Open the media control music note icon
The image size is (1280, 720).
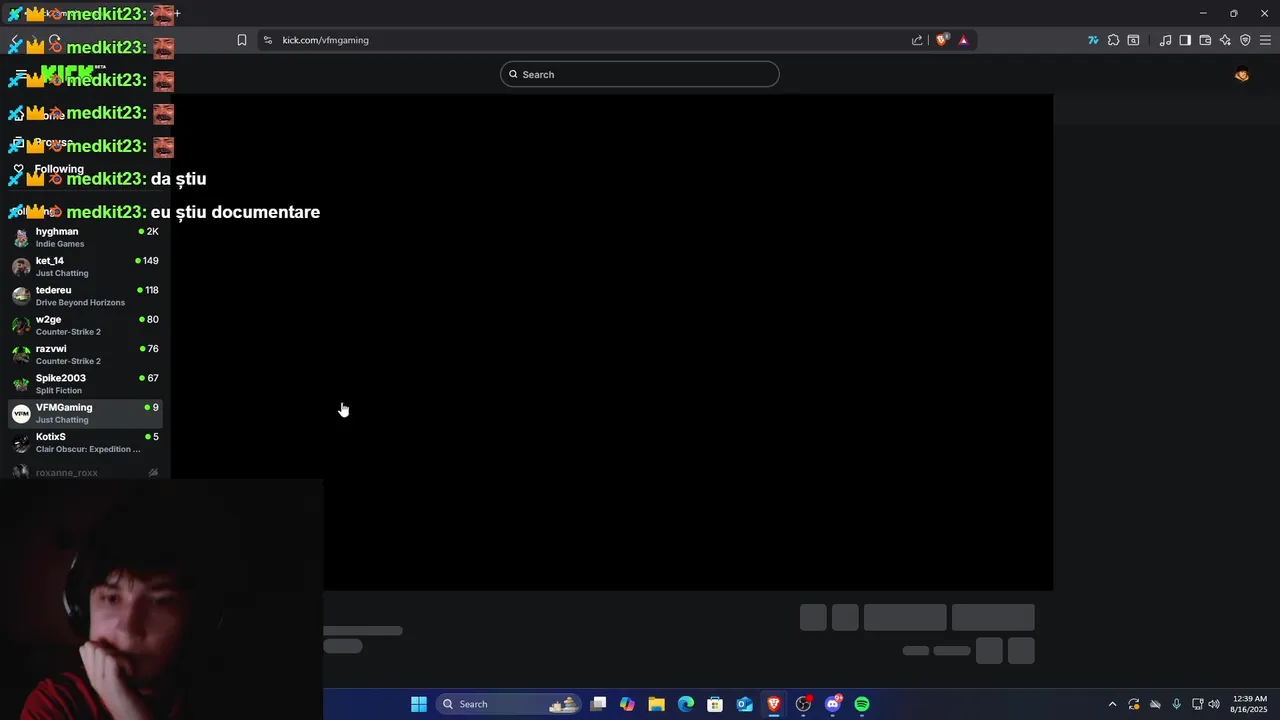point(1165,40)
